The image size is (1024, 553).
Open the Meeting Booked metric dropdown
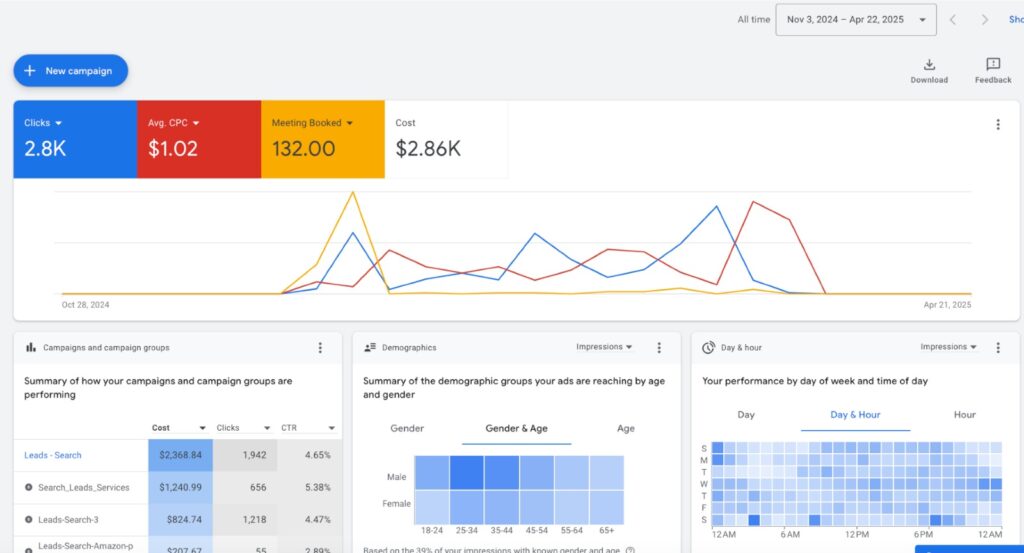350,123
